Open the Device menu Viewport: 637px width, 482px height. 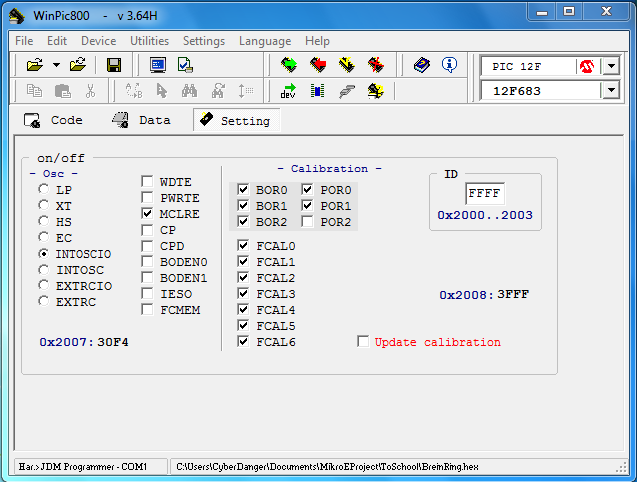pyautogui.click(x=99, y=41)
